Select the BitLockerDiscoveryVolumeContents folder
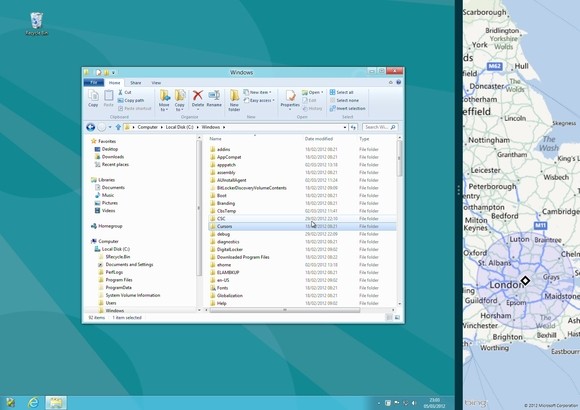 point(302,188)
